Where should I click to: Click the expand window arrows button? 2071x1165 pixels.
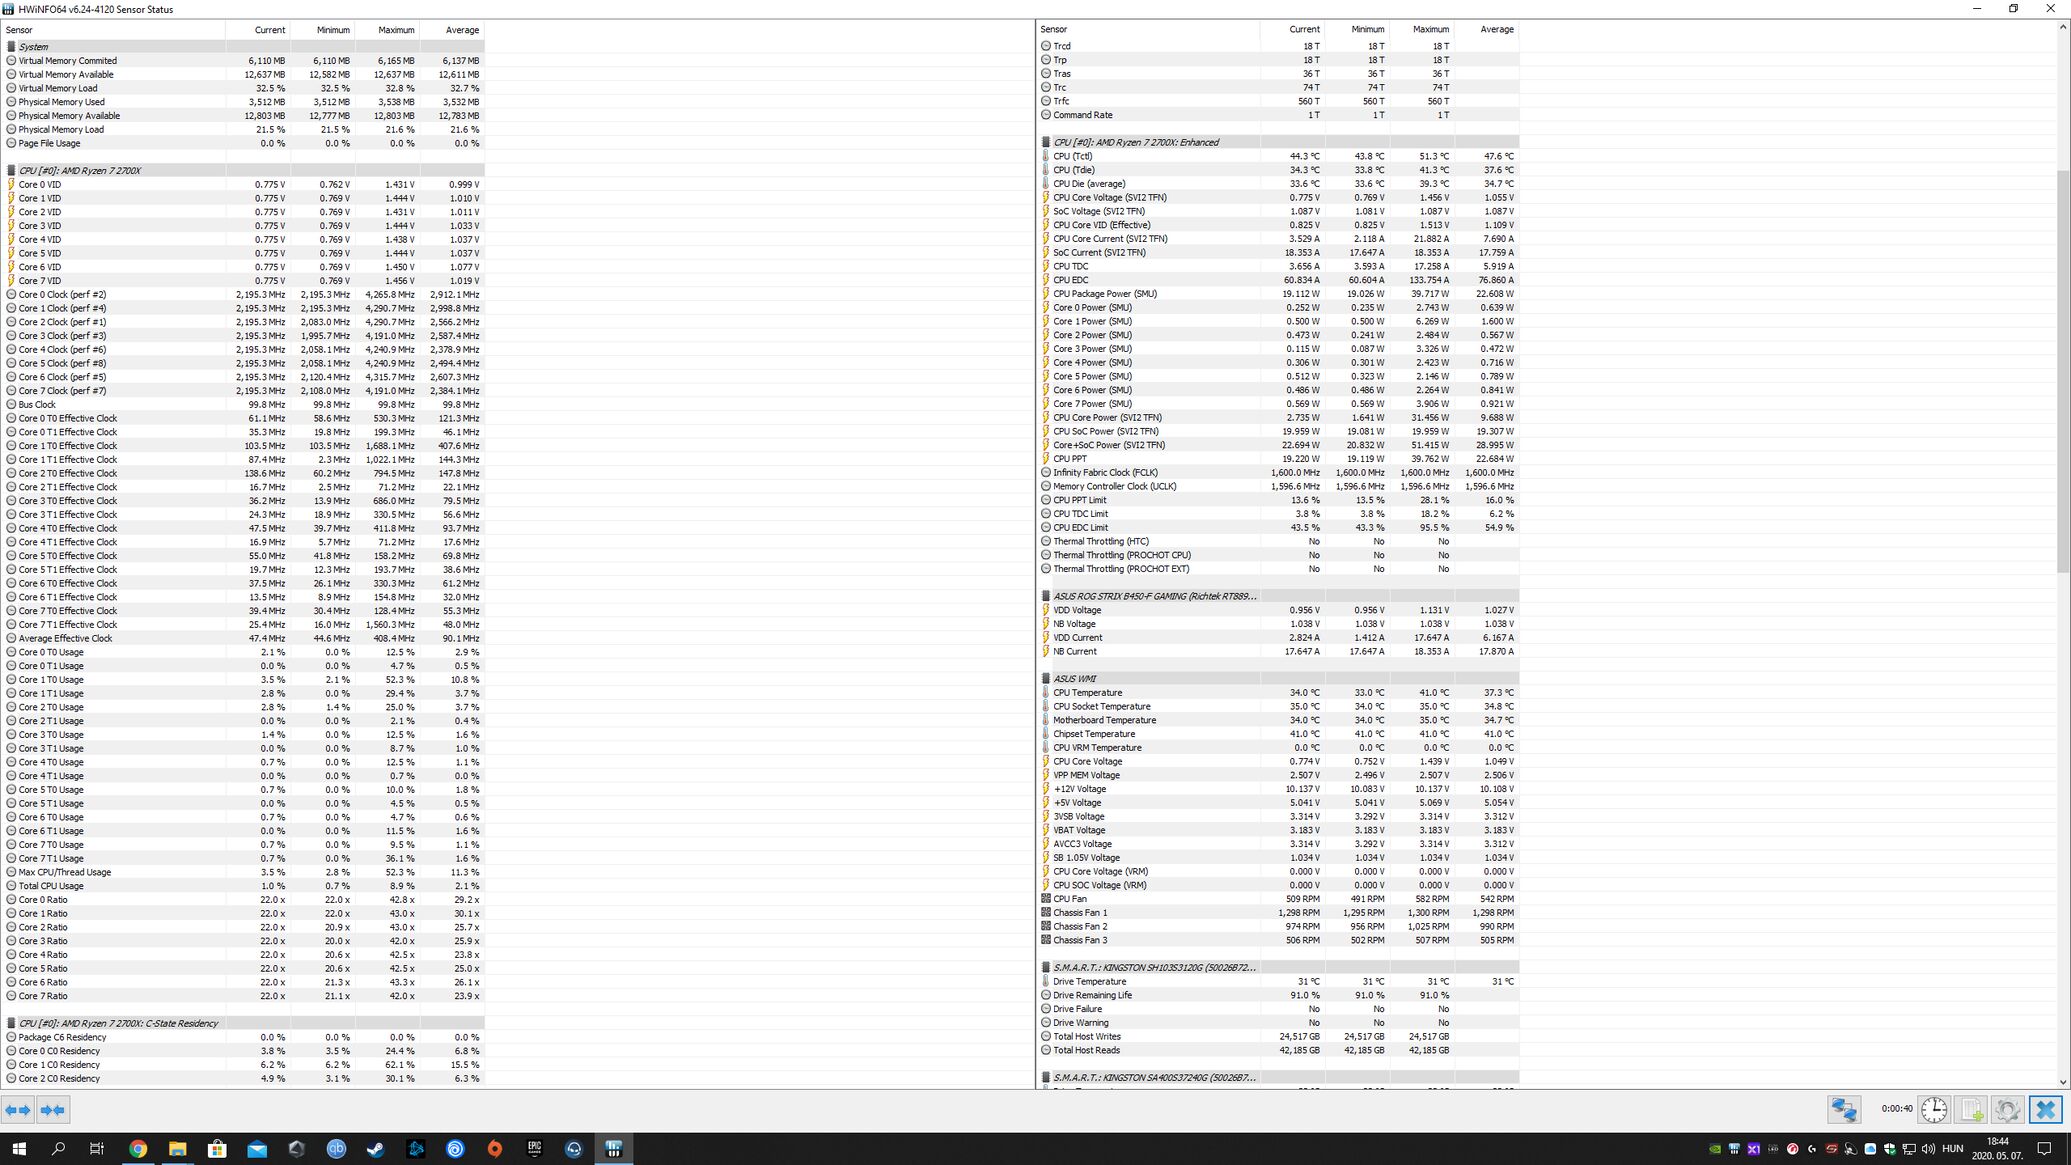(18, 1110)
